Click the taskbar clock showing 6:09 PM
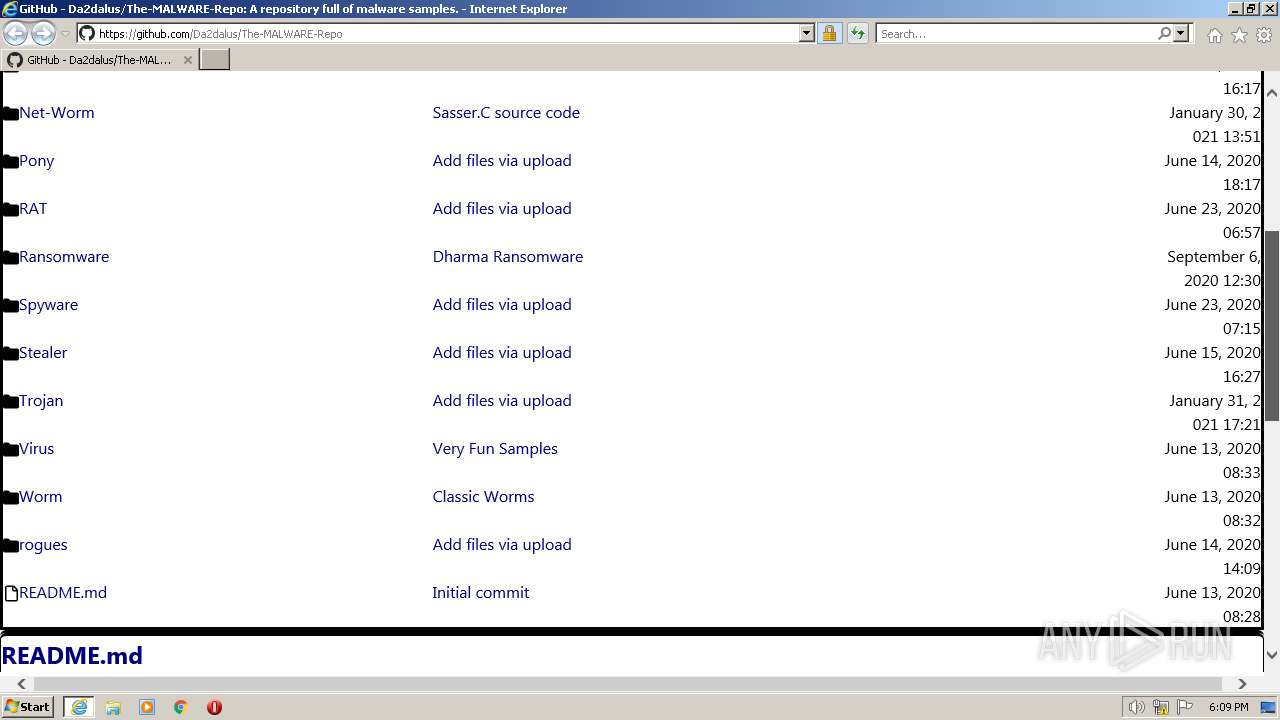The height and width of the screenshot is (720, 1280). (x=1228, y=707)
